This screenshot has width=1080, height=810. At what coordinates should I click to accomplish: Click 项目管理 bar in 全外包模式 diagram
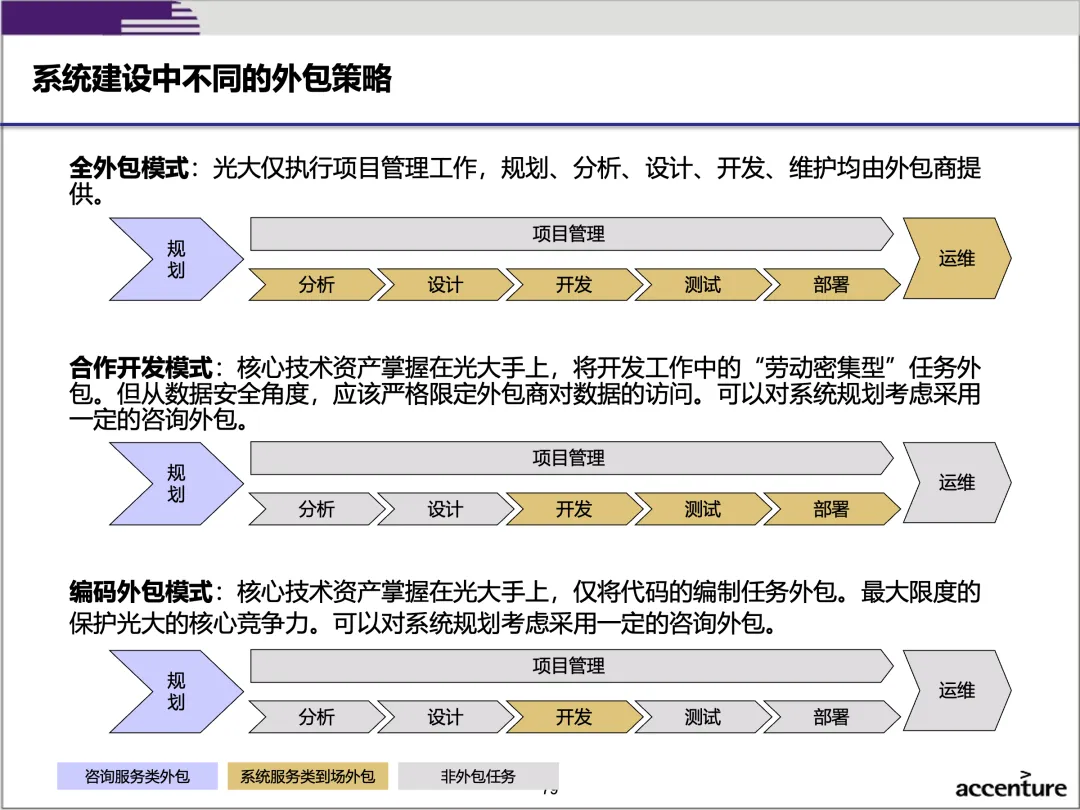[572, 234]
